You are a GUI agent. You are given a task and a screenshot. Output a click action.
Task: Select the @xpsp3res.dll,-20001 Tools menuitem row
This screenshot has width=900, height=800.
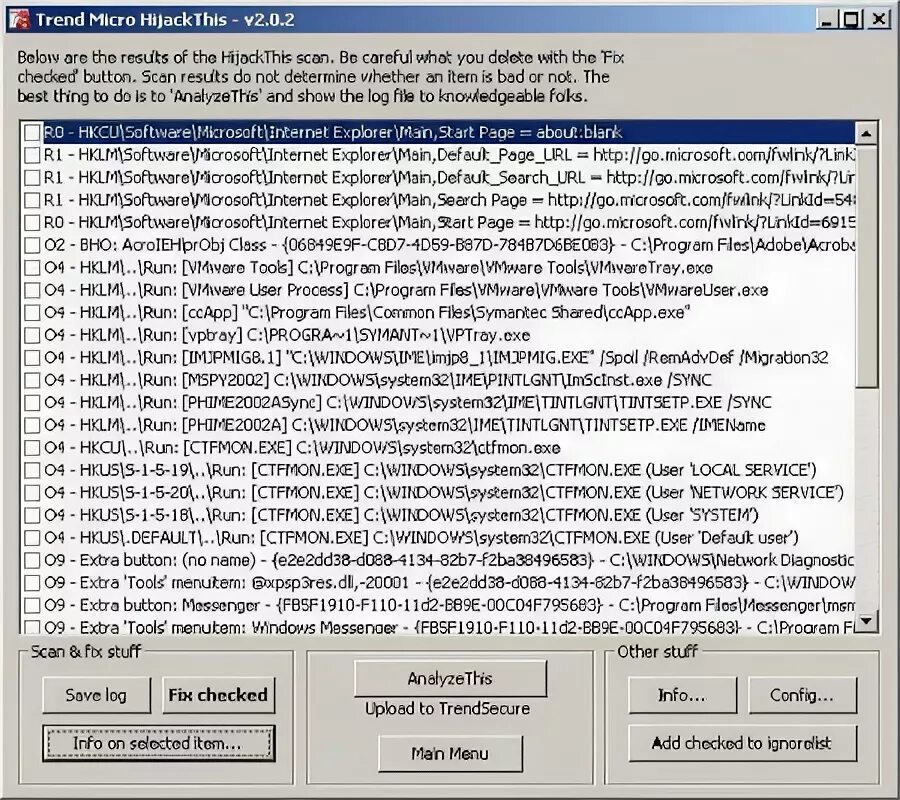pyautogui.click(x=449, y=582)
